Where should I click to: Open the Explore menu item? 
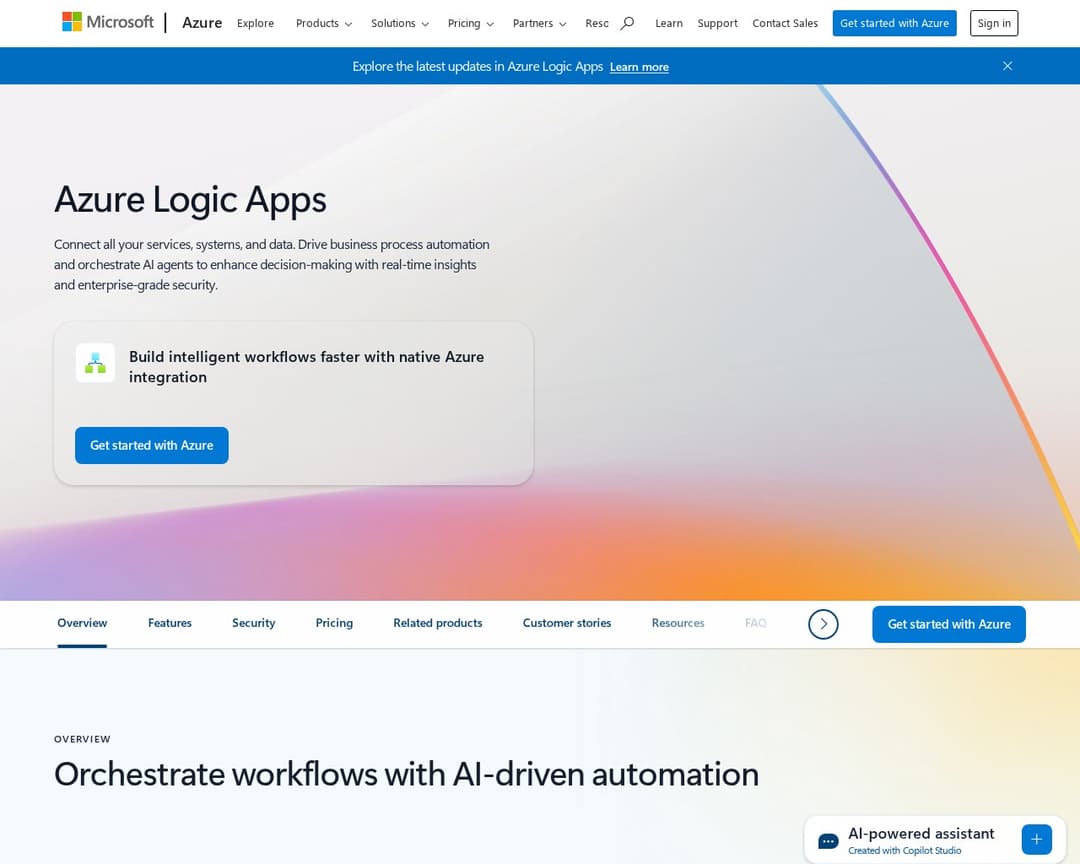pyautogui.click(x=256, y=23)
